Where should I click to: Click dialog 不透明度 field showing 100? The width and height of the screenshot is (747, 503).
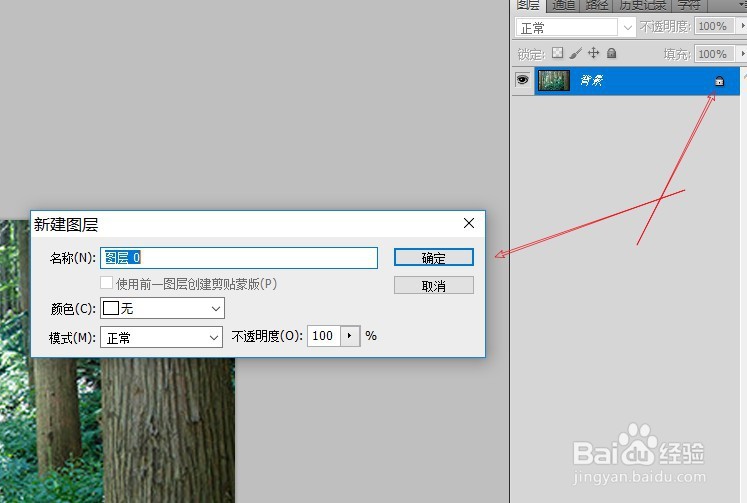pos(323,336)
